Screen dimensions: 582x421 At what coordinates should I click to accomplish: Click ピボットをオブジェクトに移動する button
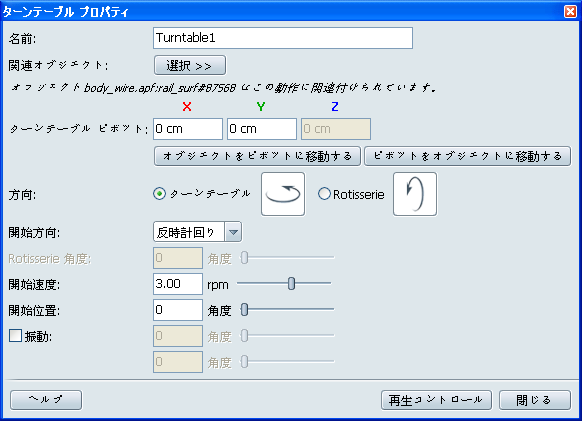pos(467,156)
